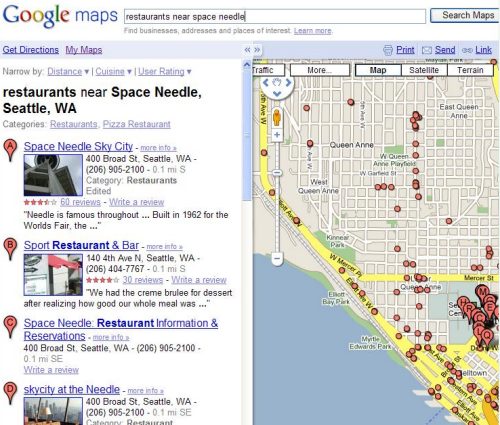Open Get Directions
The width and height of the screenshot is (500, 425).
point(31,50)
